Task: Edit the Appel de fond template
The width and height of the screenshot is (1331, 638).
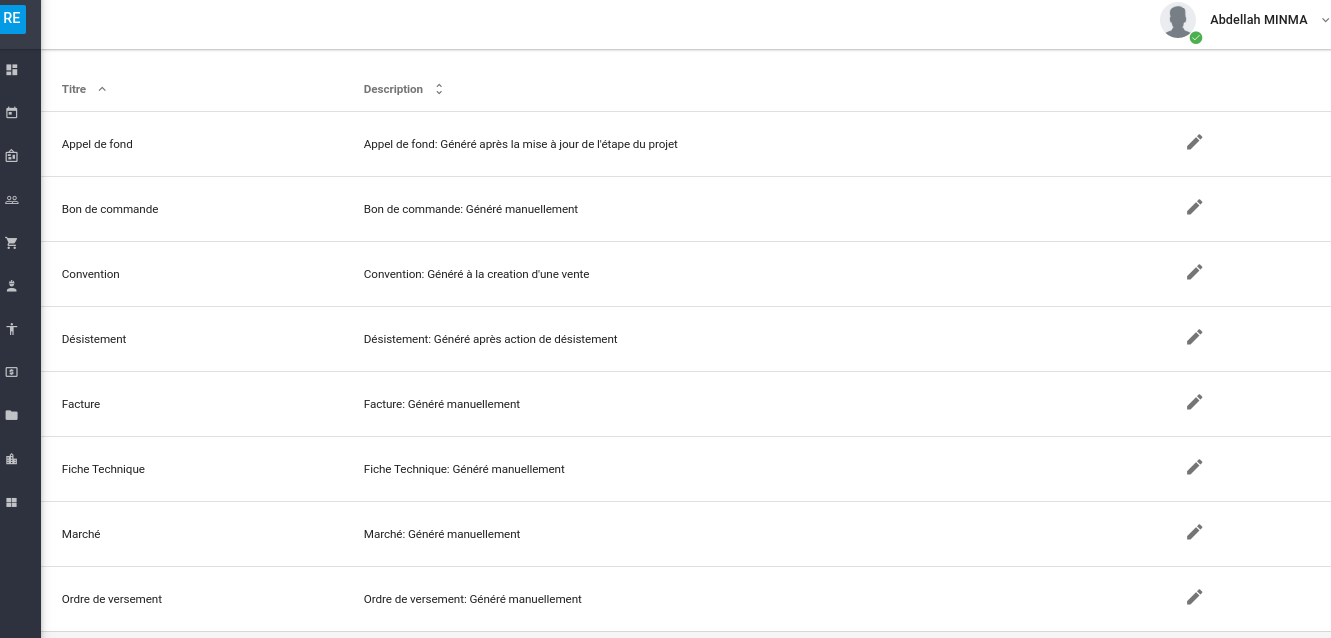Action: tap(1194, 142)
